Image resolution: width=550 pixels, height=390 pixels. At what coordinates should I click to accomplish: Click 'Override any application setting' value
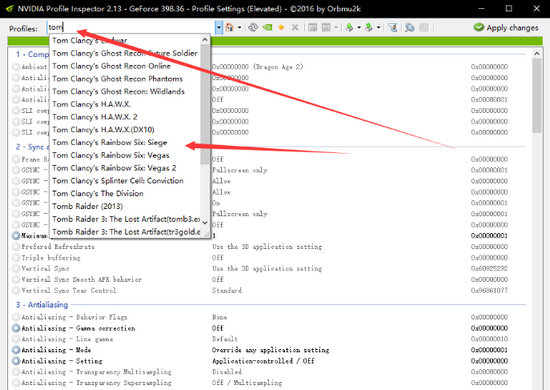click(x=270, y=350)
